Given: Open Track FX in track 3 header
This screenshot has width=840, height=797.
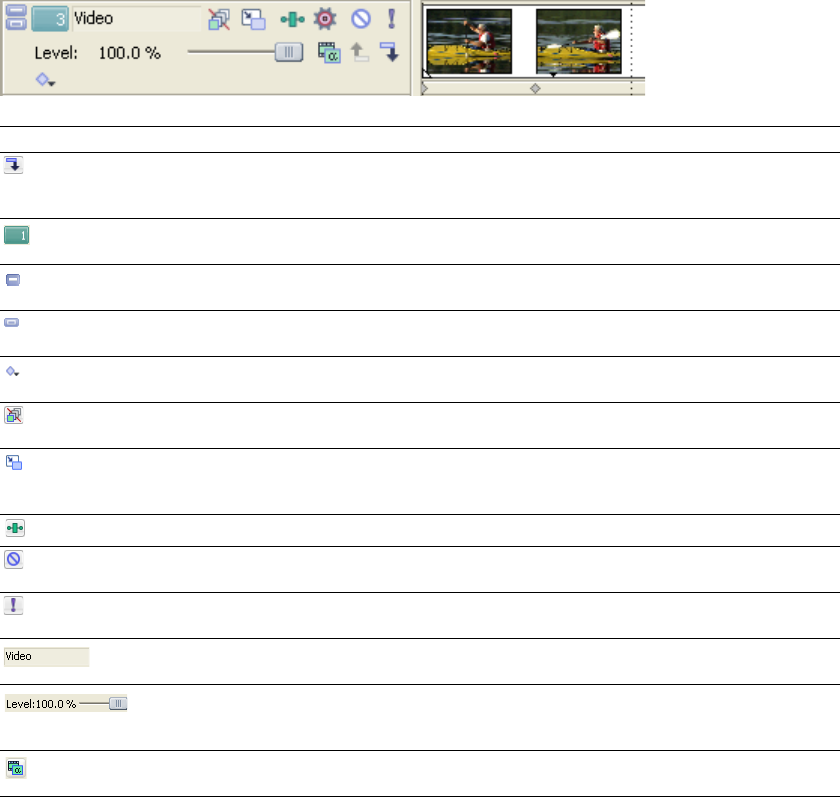Looking at the screenshot, I should click(292, 20).
